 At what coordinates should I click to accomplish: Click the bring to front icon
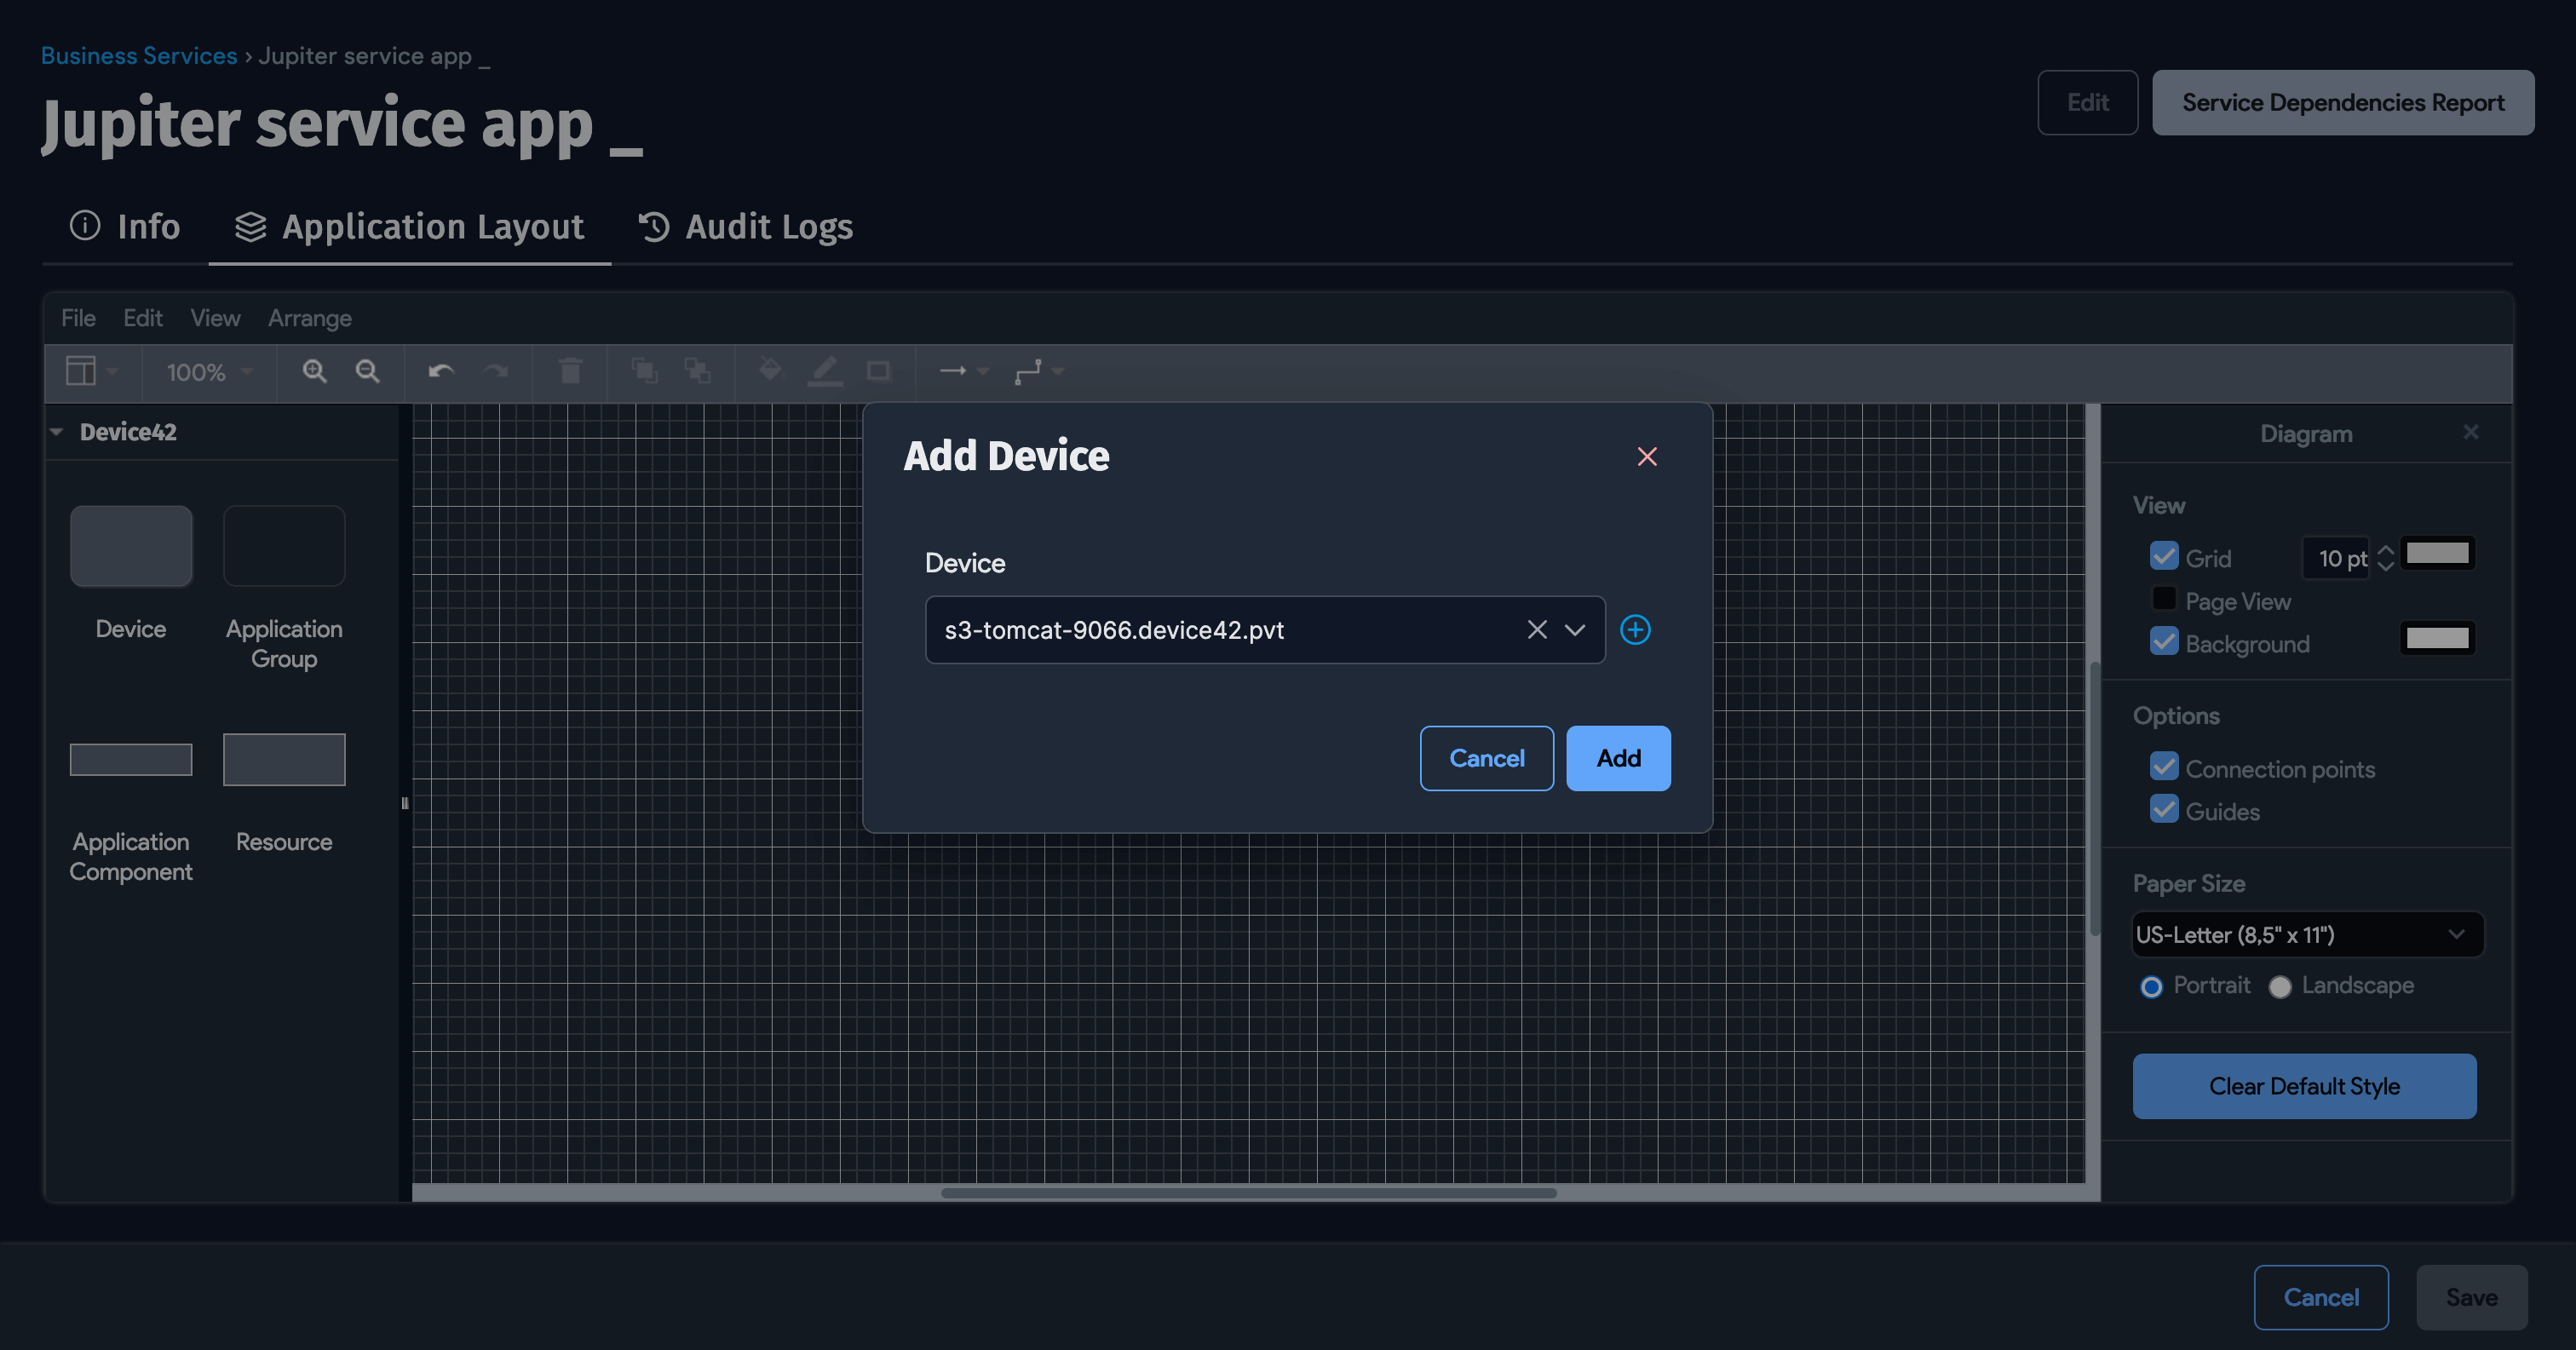(x=644, y=371)
